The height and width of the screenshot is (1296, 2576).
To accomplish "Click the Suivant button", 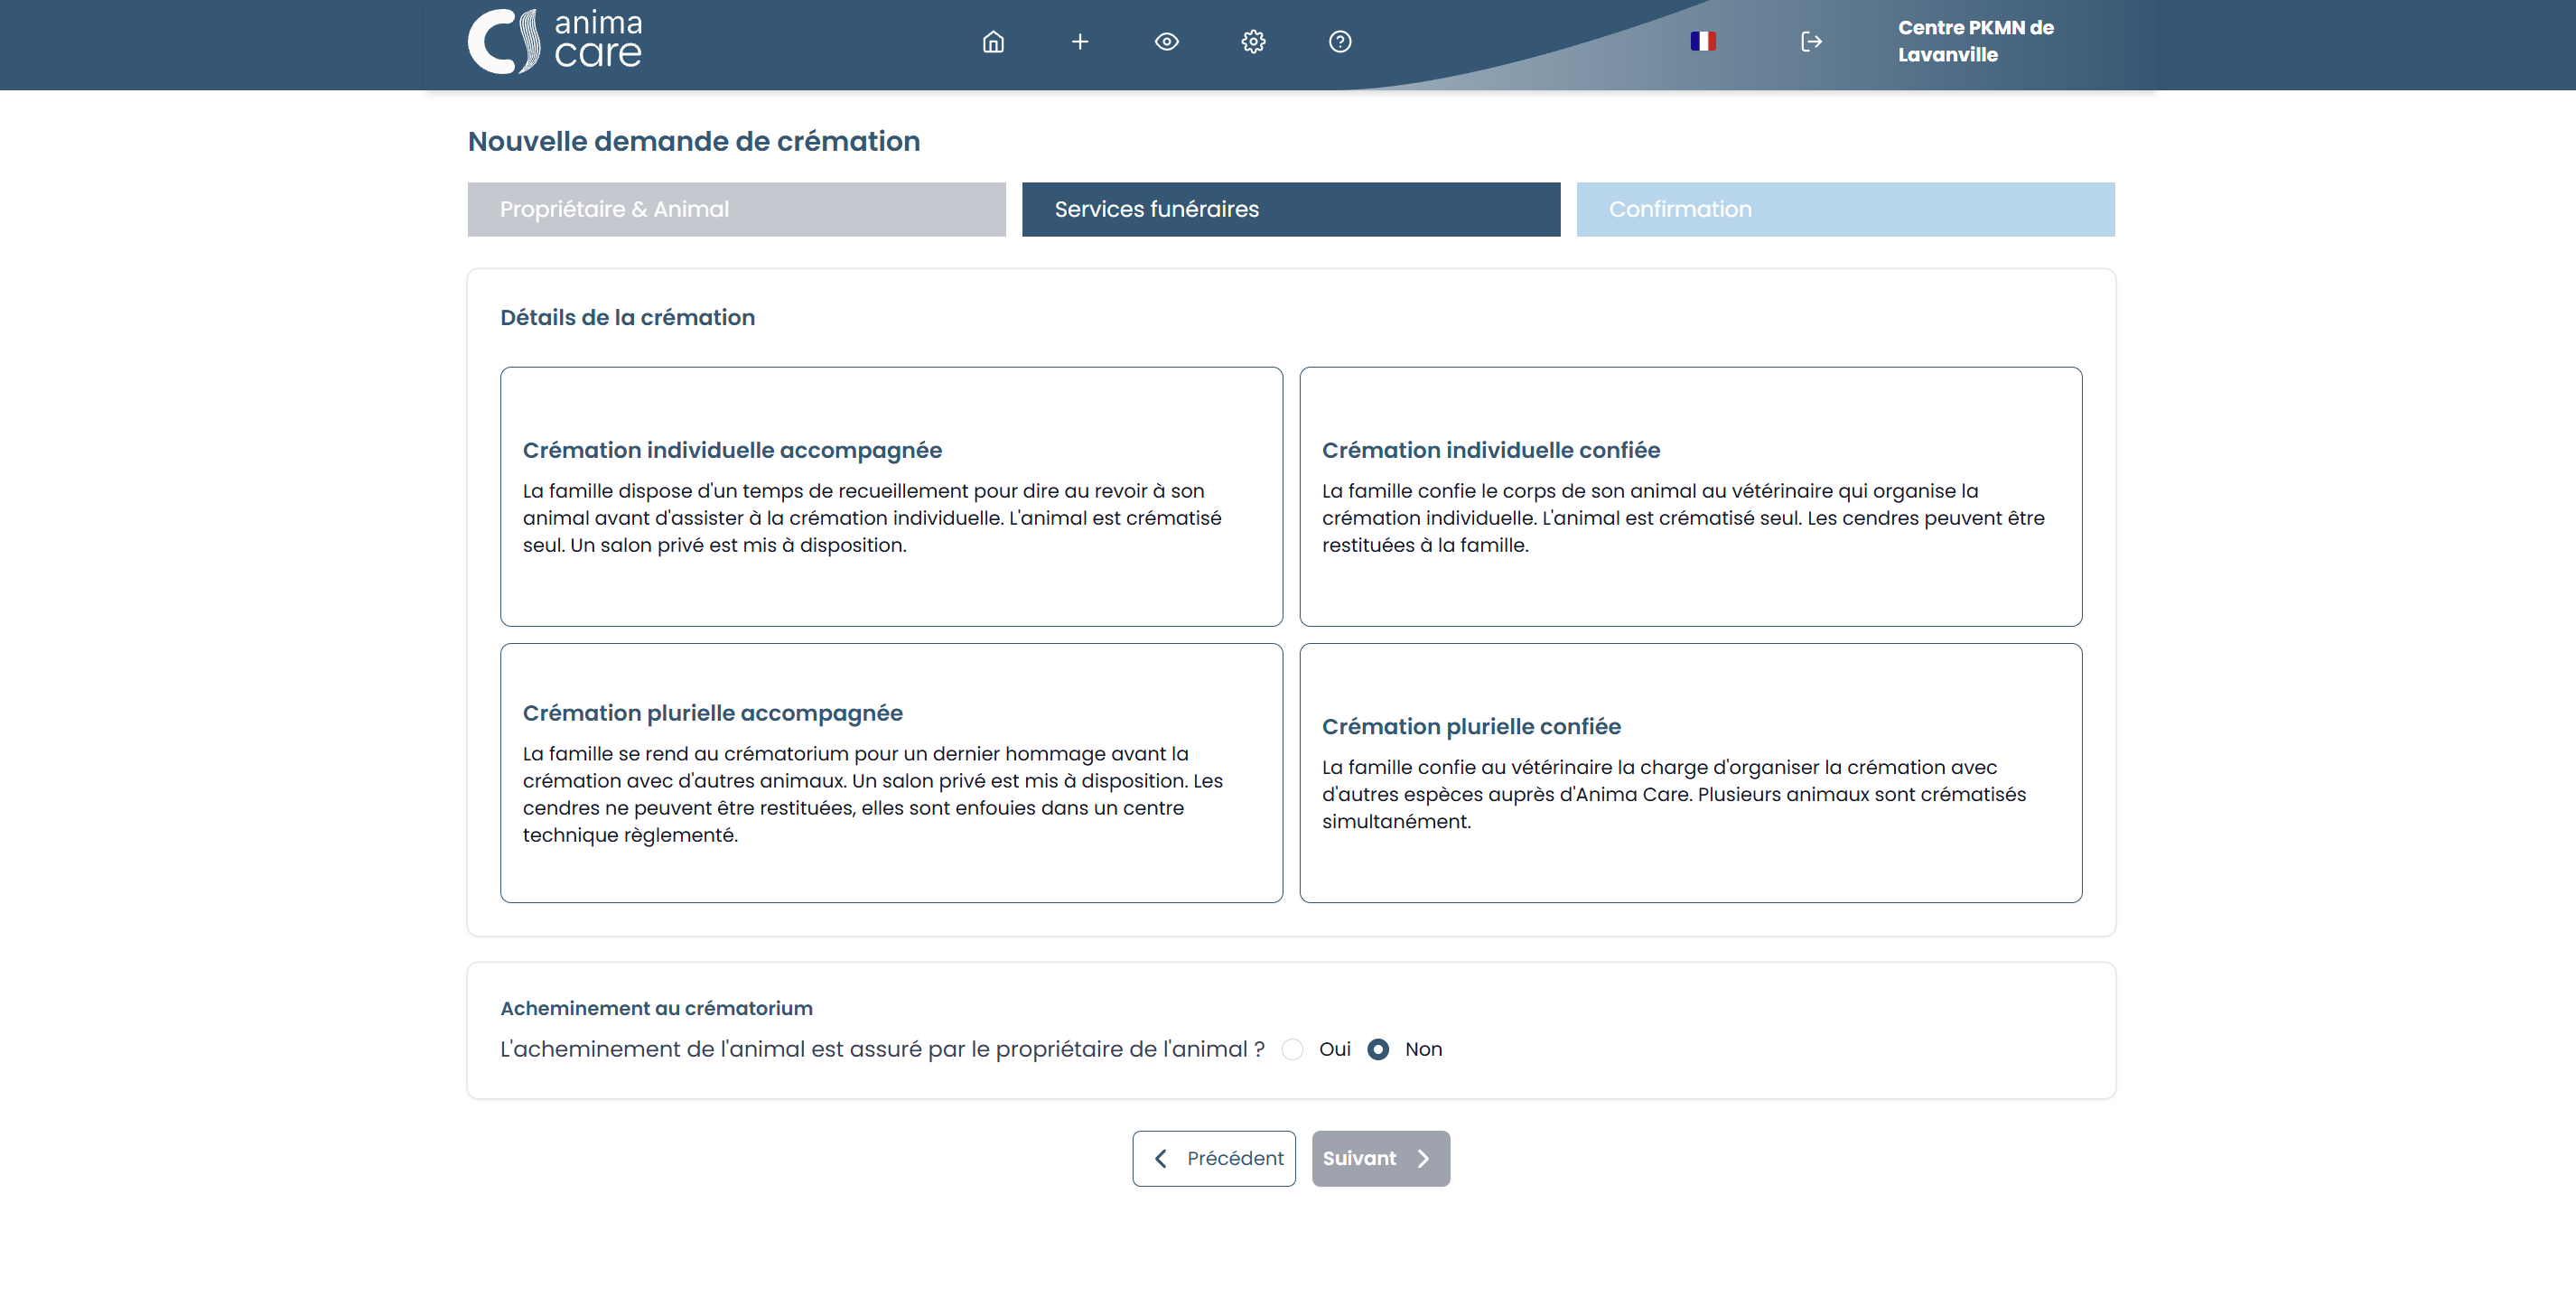I will pos(1380,1158).
